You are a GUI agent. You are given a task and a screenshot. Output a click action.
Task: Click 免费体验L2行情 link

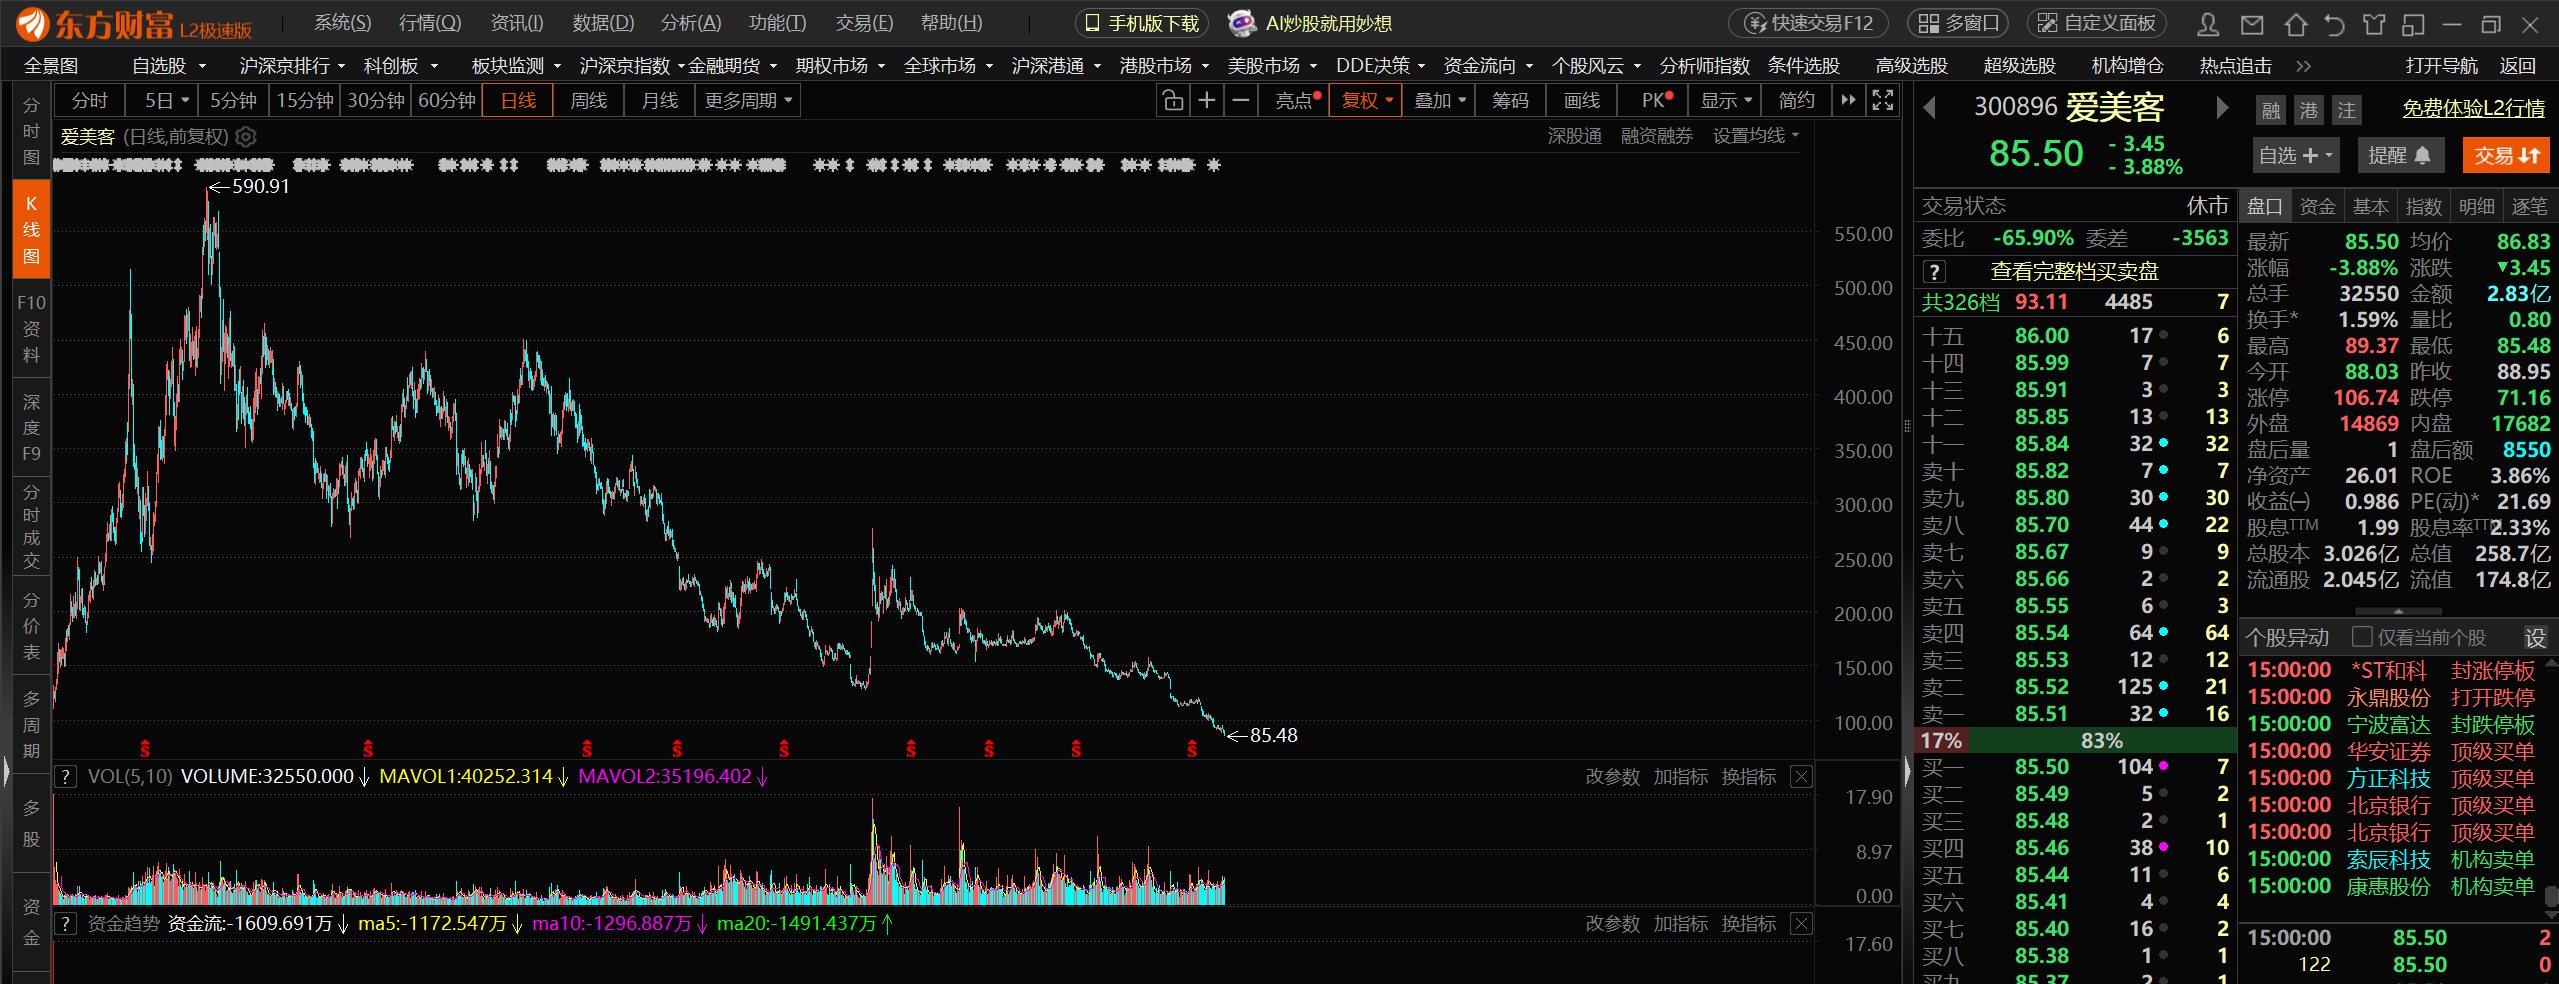tap(2473, 109)
